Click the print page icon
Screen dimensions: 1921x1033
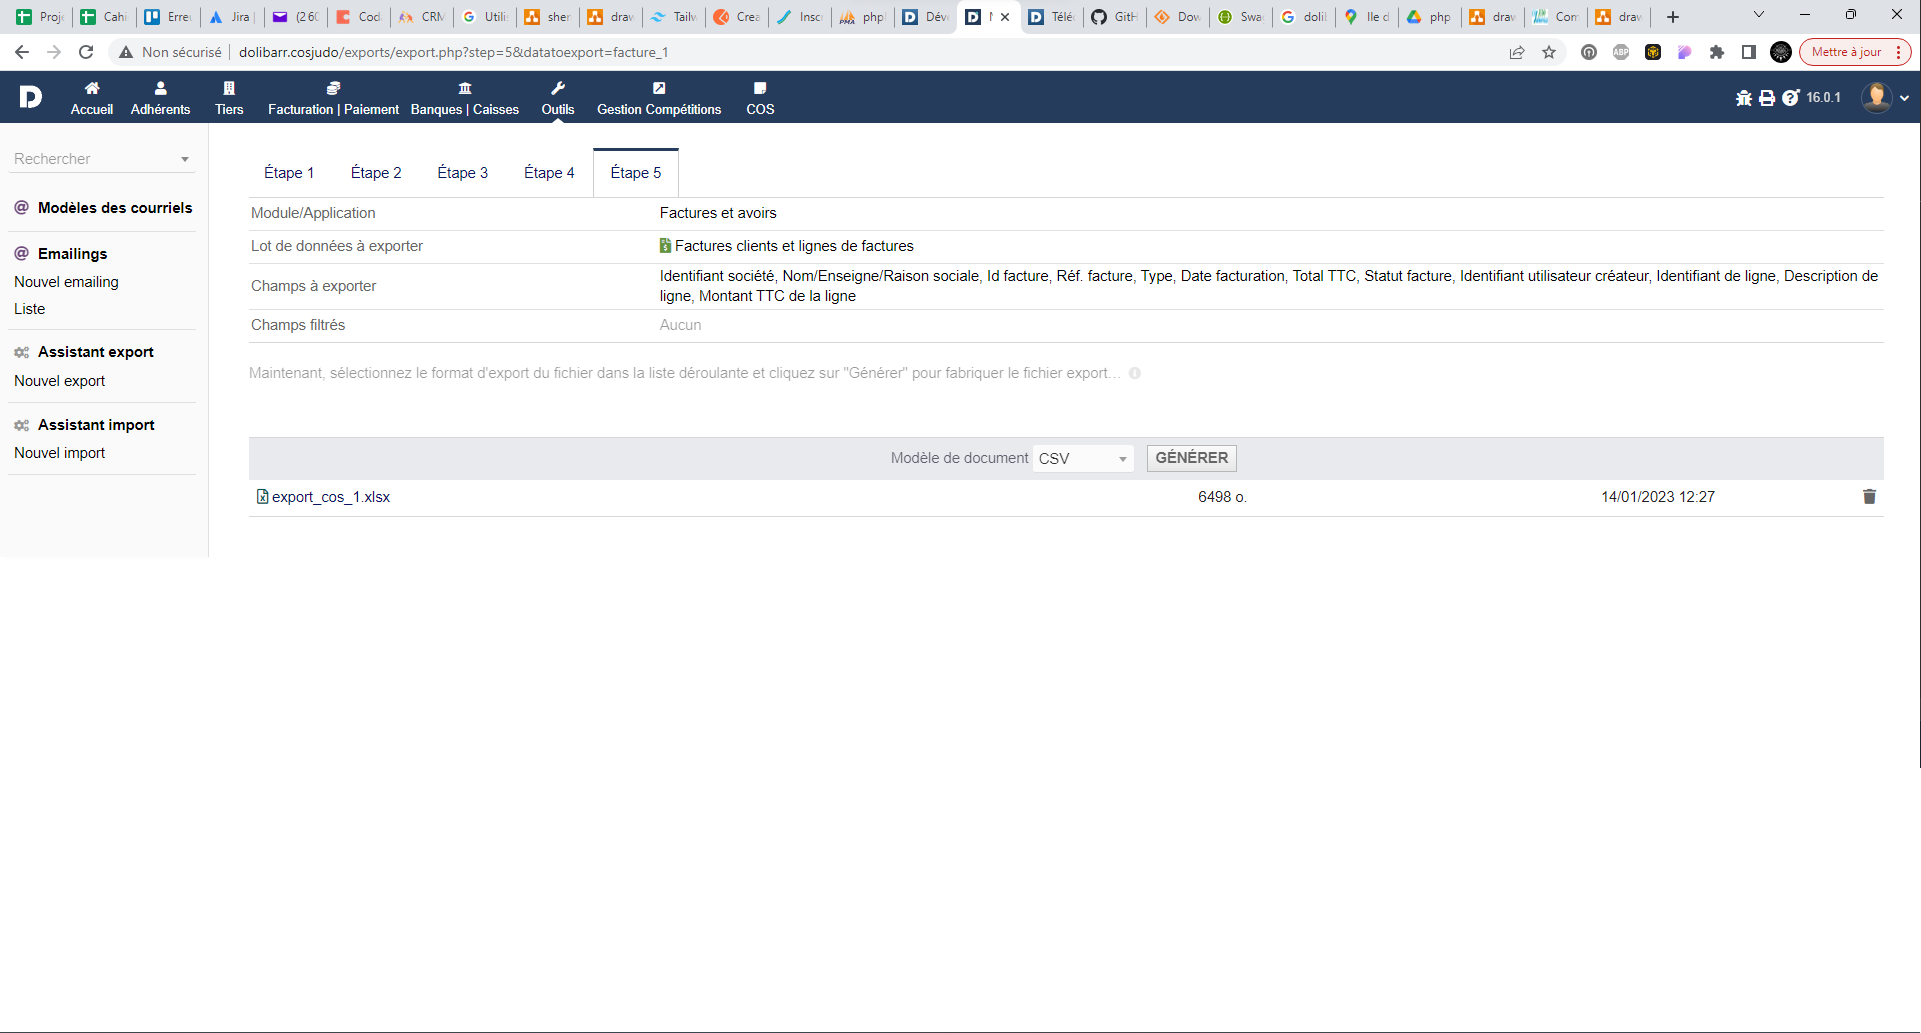1767,98
